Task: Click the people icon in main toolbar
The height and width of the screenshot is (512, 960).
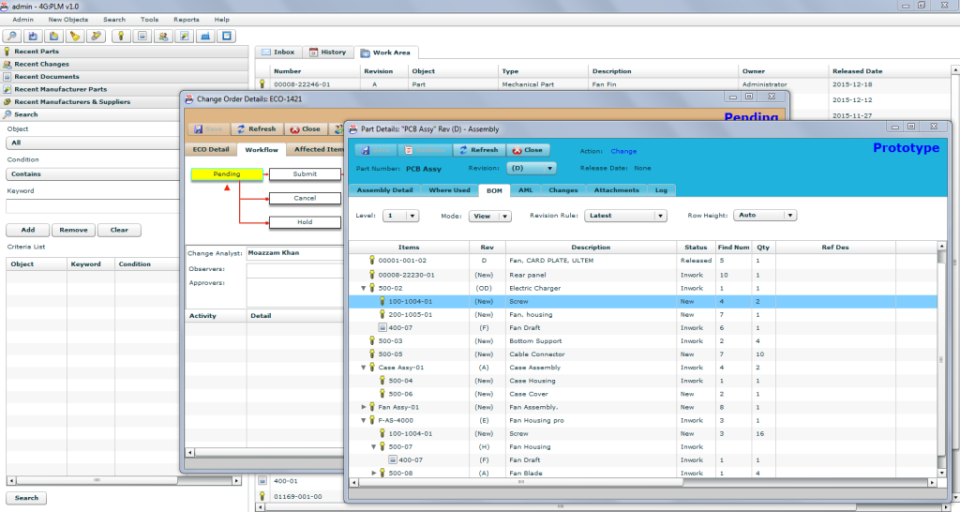Action: point(163,36)
